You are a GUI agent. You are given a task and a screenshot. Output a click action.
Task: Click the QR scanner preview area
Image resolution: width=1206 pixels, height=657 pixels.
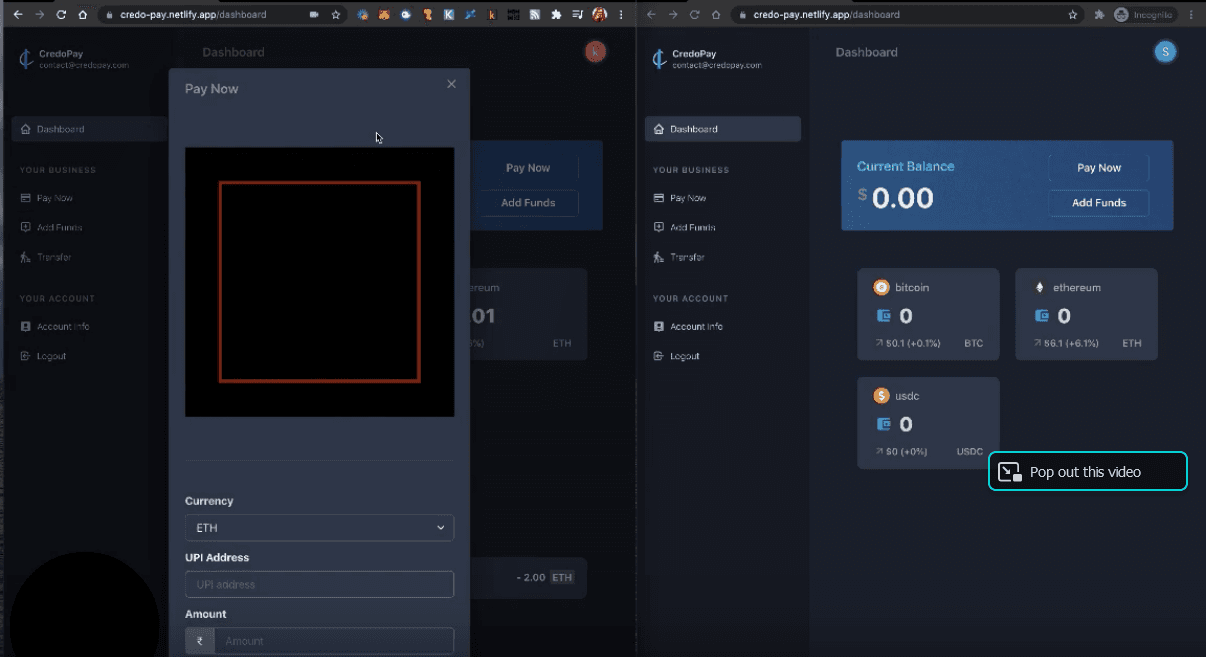[319, 282]
